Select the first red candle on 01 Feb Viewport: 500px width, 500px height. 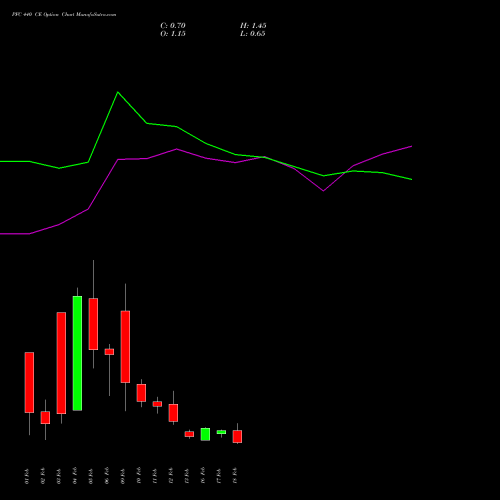click(29, 382)
